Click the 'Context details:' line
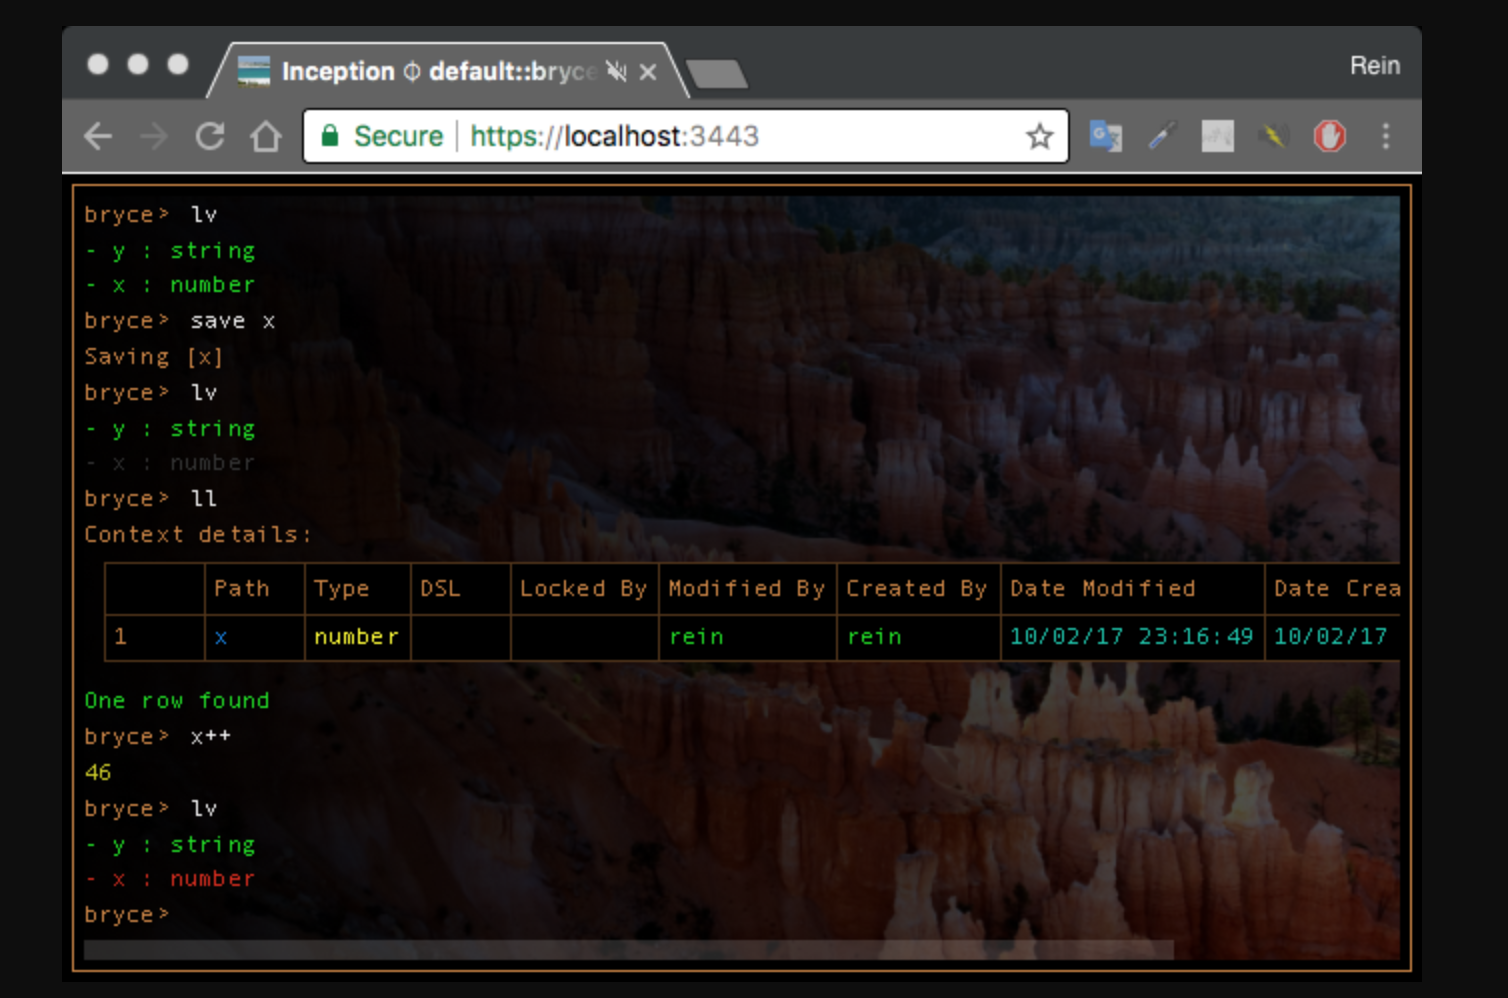Image resolution: width=1508 pixels, height=998 pixels. click(197, 535)
